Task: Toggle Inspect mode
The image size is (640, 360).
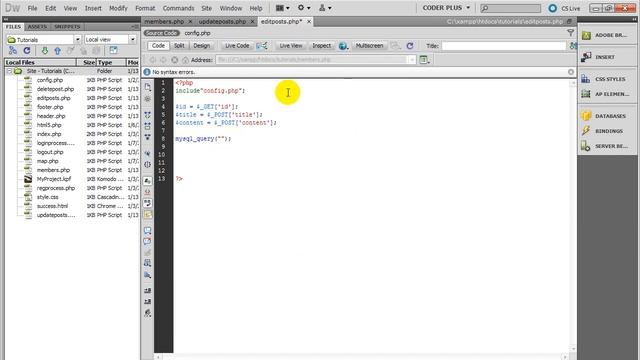Action: pos(322,46)
